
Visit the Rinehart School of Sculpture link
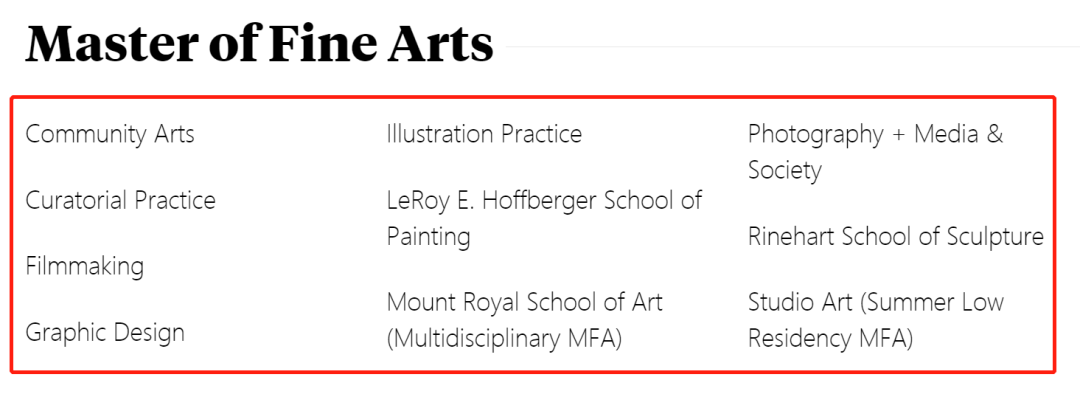coord(896,237)
